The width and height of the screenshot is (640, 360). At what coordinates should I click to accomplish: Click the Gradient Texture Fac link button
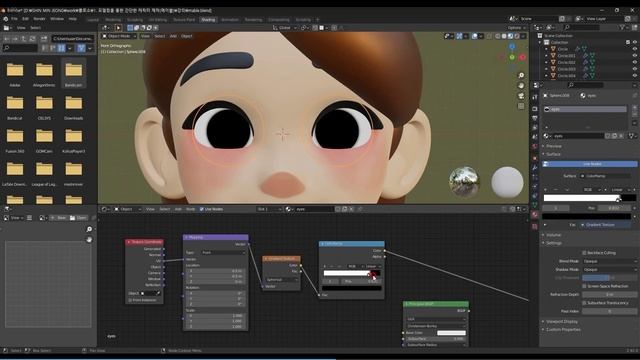tap(606, 224)
